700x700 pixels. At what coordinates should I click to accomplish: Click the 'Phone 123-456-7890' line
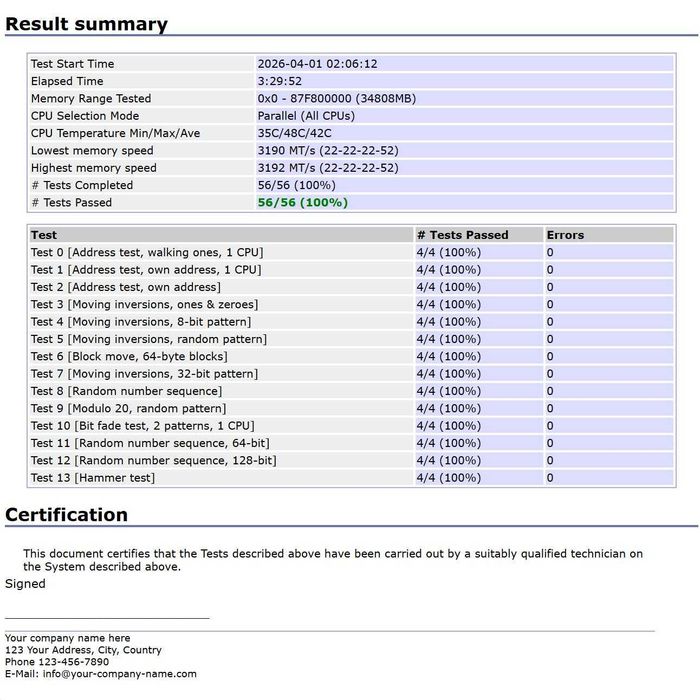(x=57, y=662)
